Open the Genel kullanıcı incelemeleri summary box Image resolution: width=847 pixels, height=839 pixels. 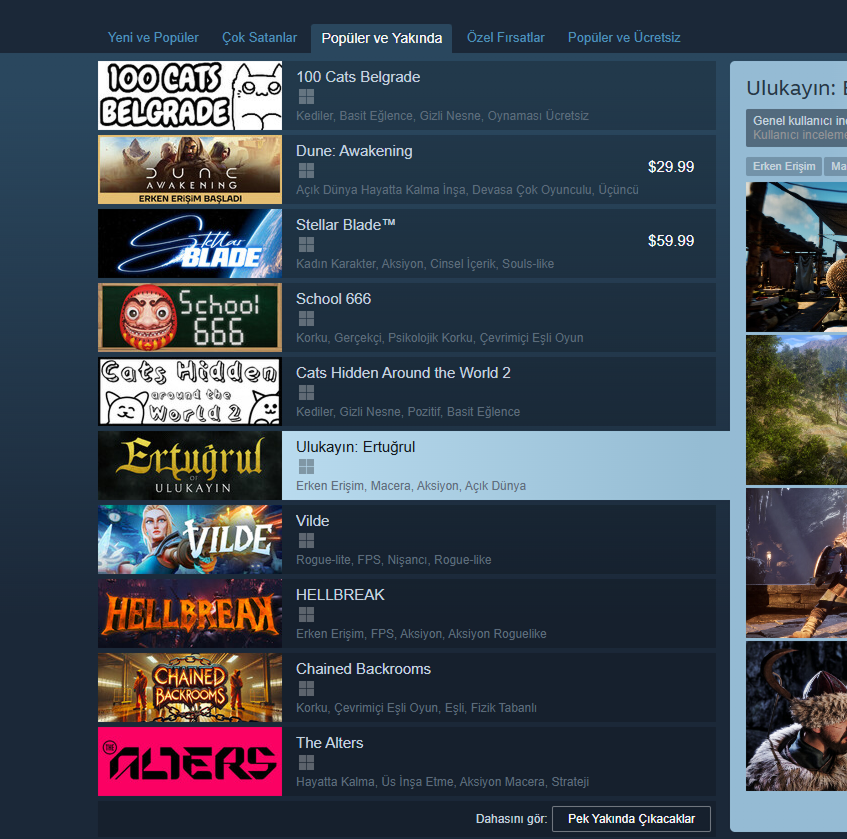pyautogui.click(x=796, y=128)
